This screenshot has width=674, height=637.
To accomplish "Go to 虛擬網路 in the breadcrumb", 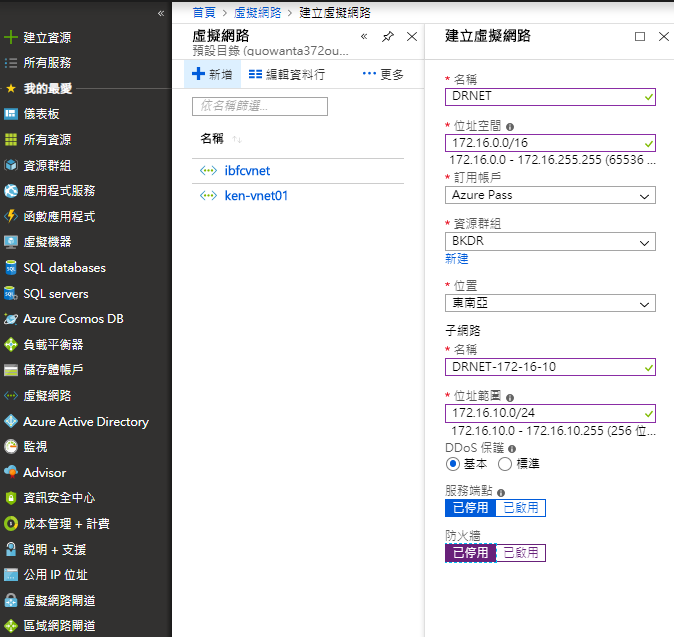I will [x=257, y=13].
